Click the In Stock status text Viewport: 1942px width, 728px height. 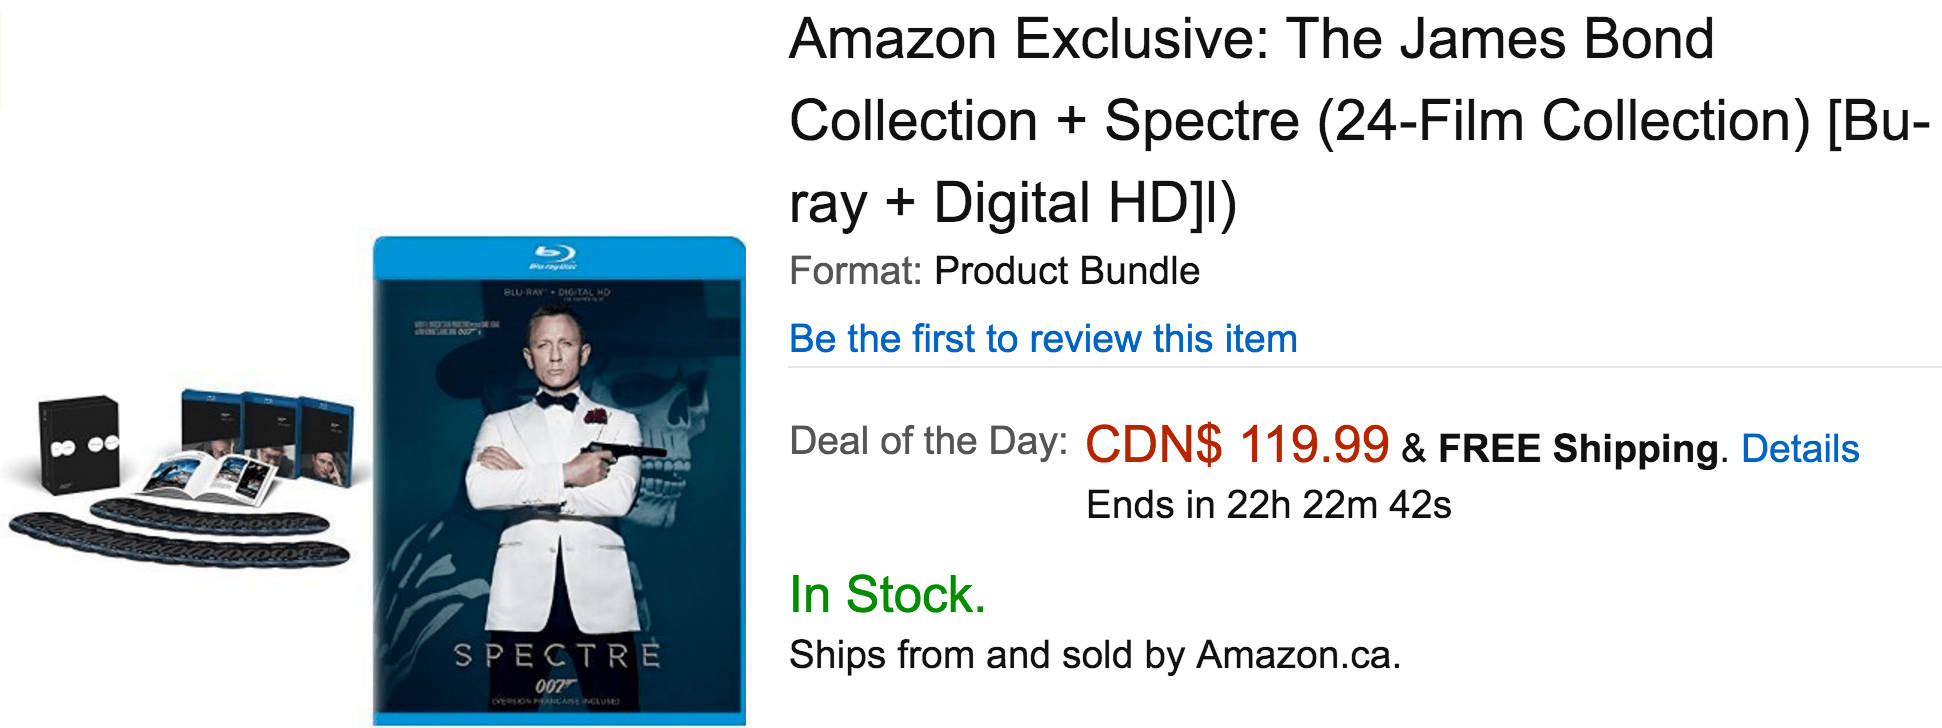(887, 595)
